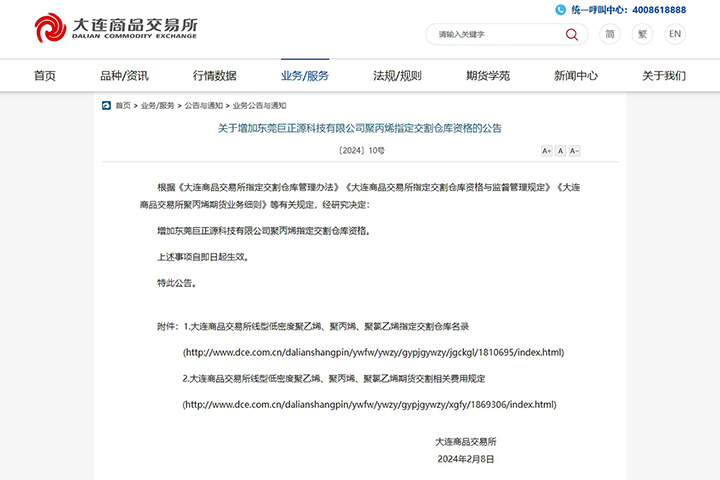Open the 业务/服务 navigation tab
720x480 pixels.
(305, 75)
